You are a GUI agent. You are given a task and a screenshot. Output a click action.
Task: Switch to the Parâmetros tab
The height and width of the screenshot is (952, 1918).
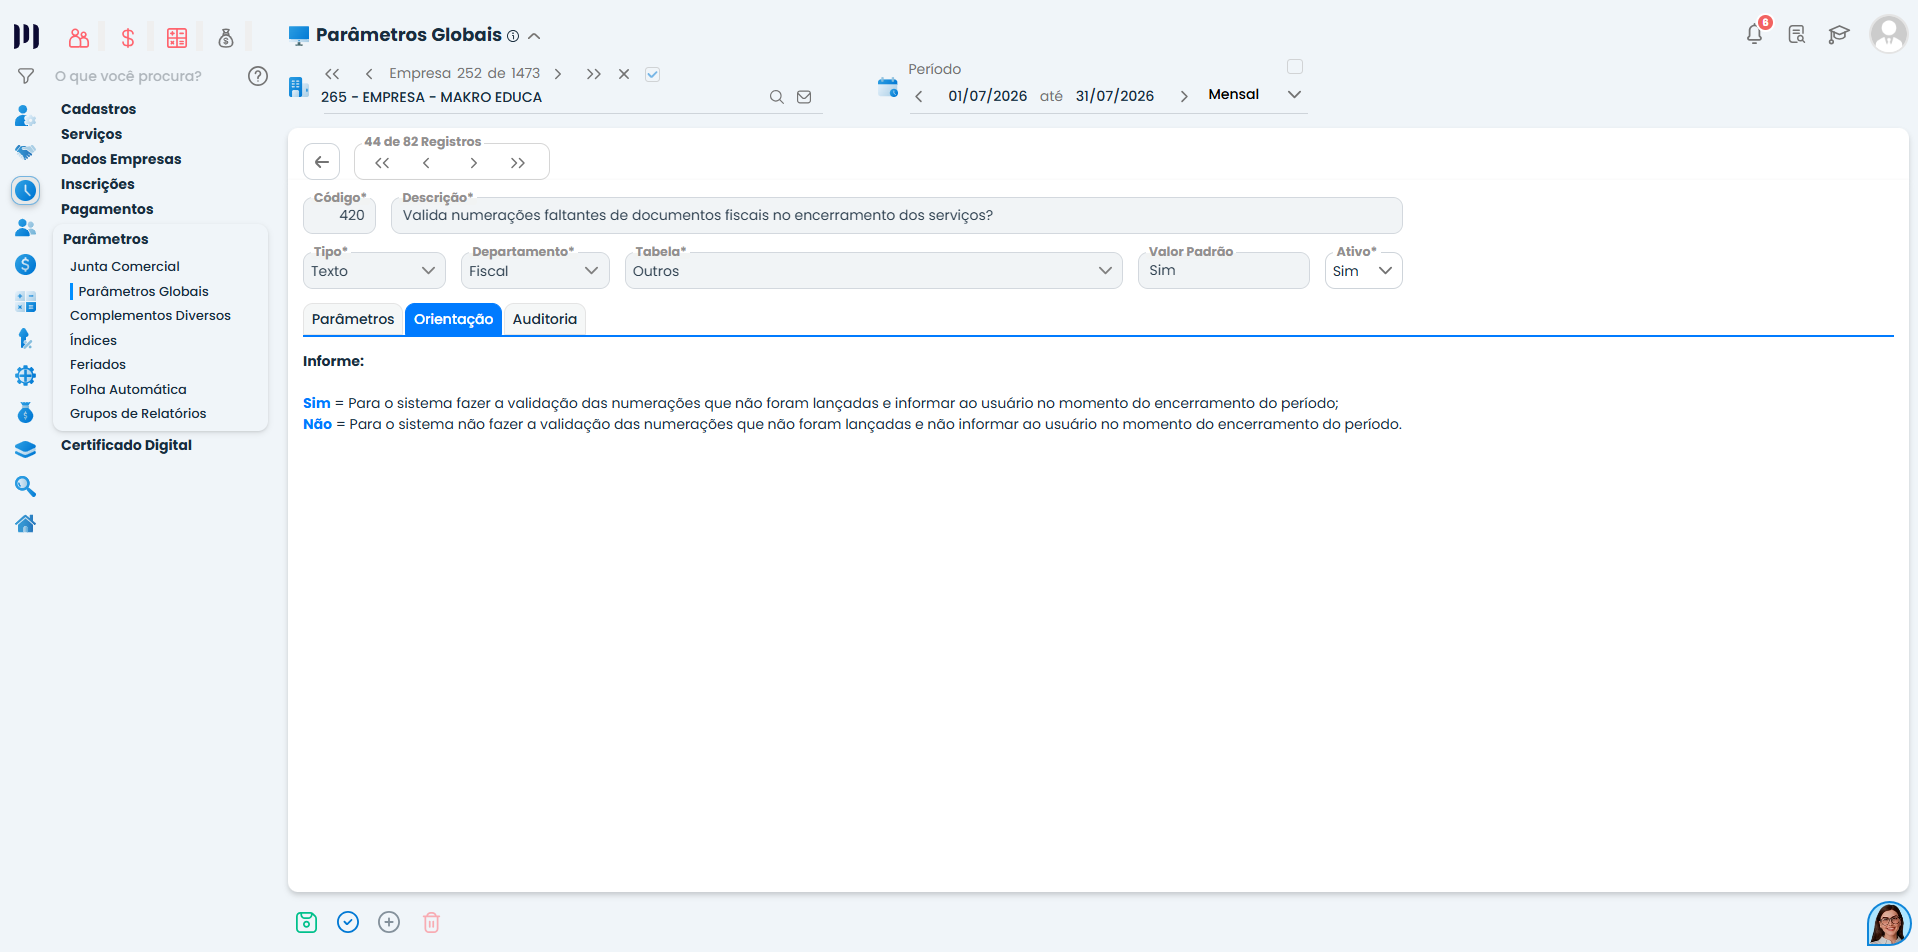pos(353,319)
